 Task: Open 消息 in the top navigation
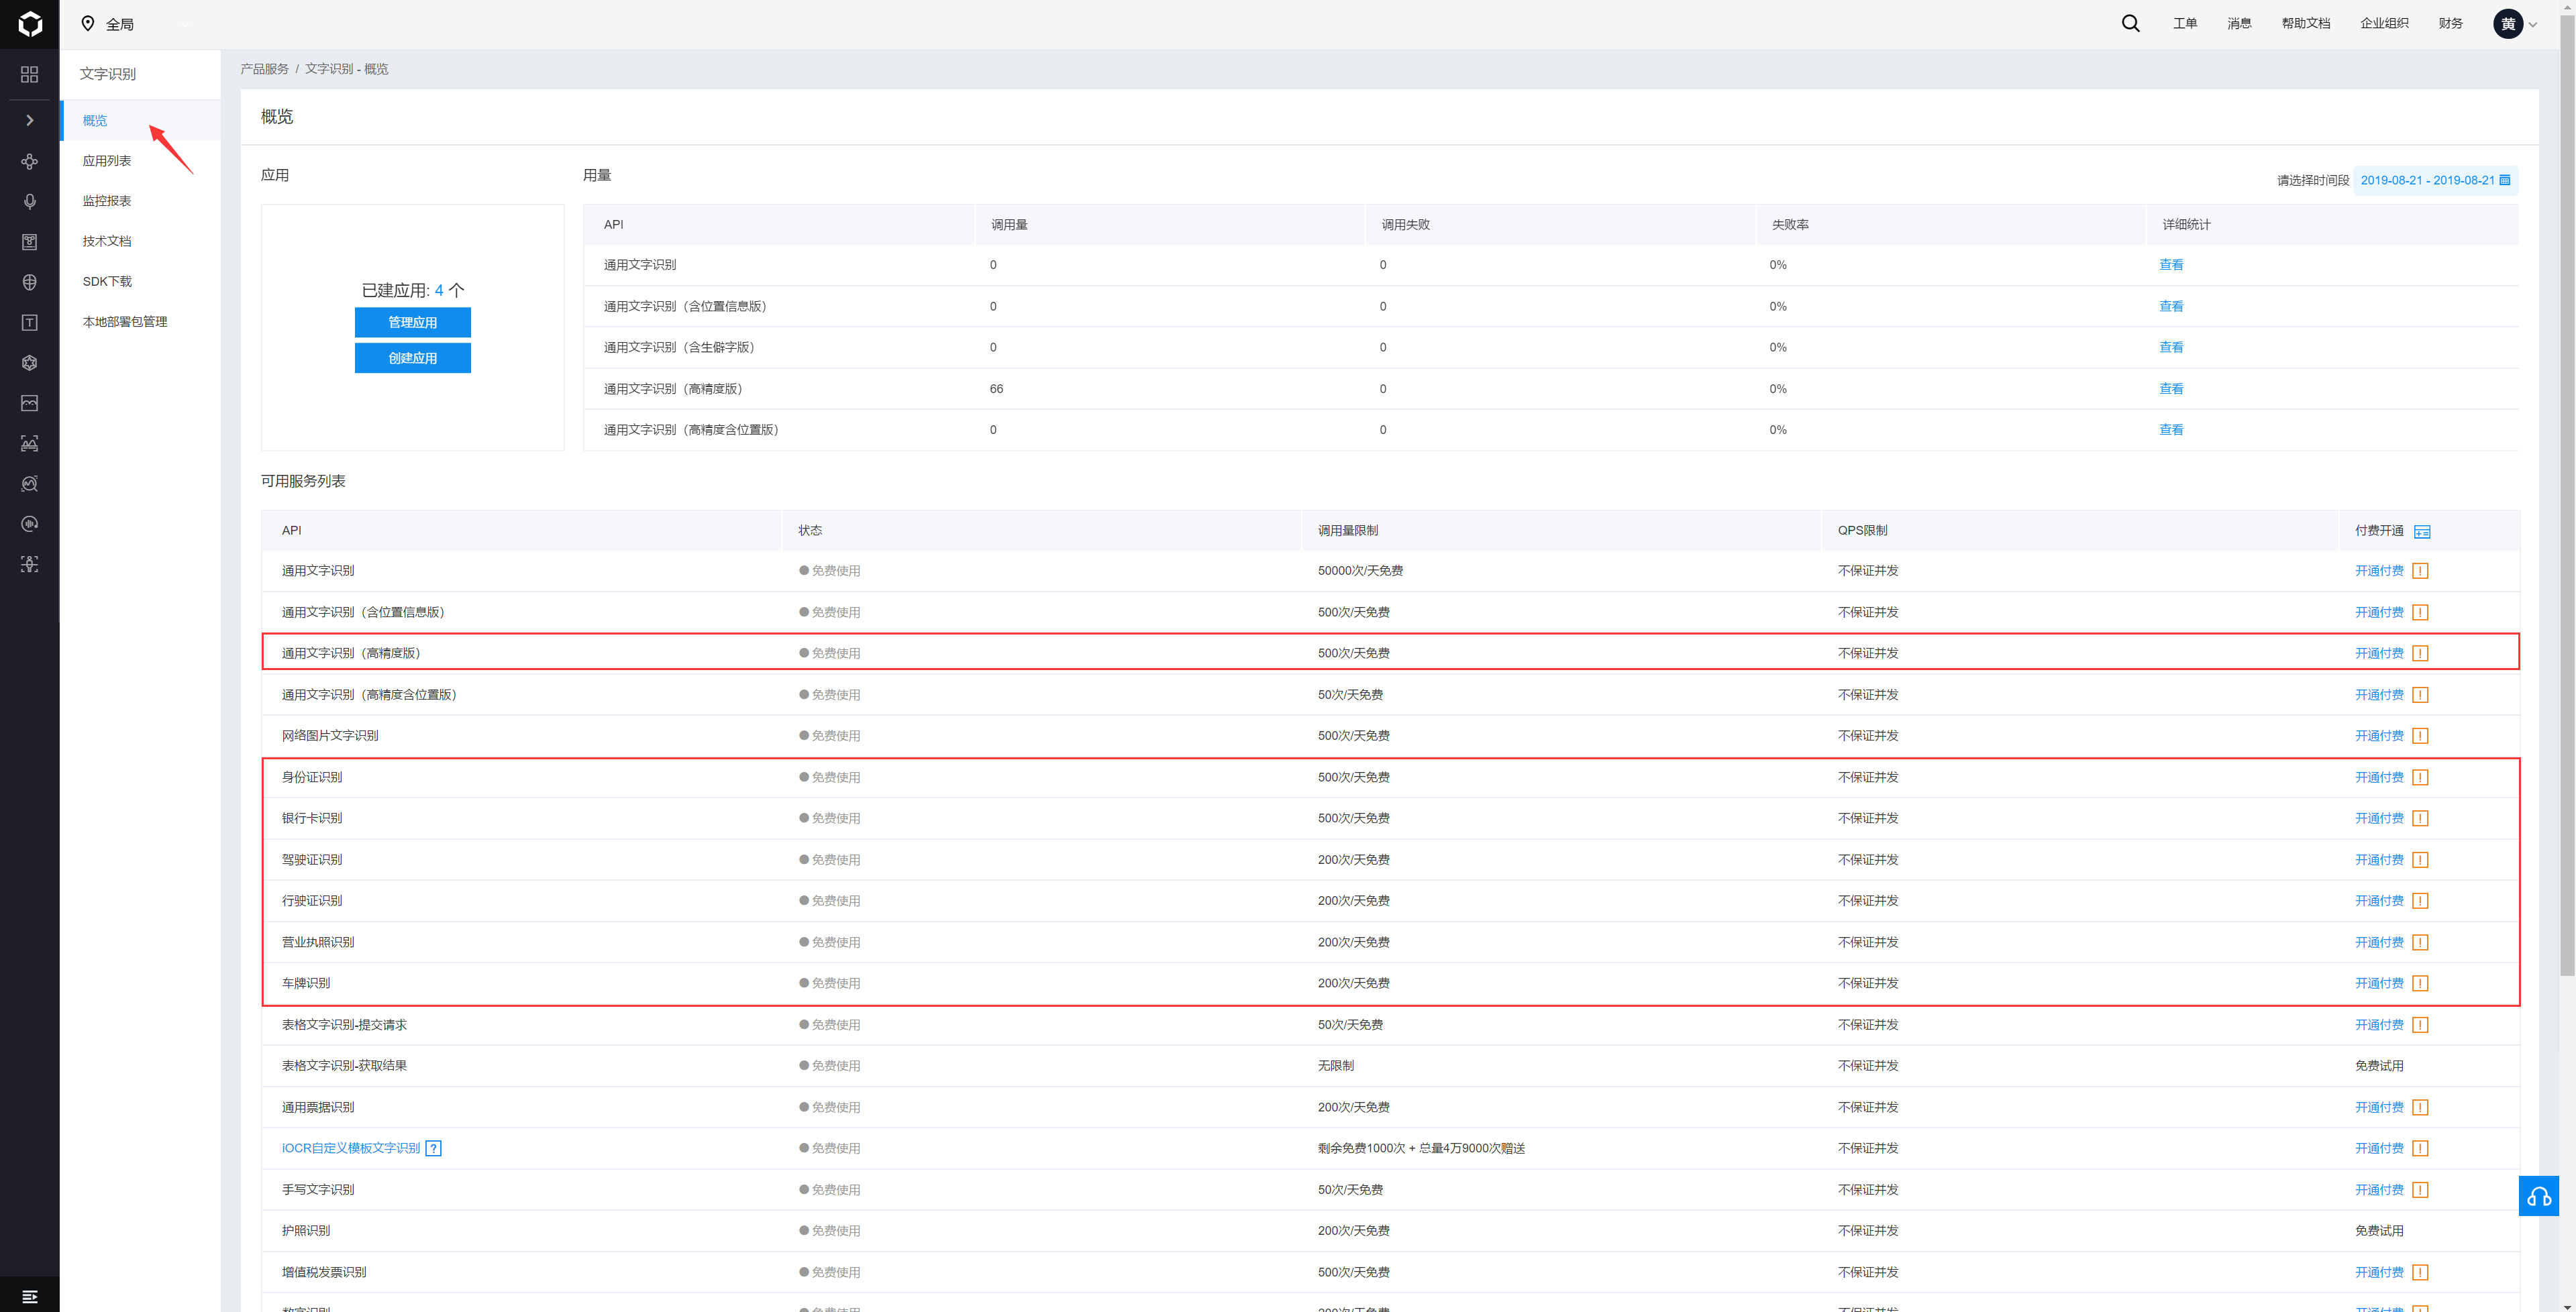point(2239,23)
